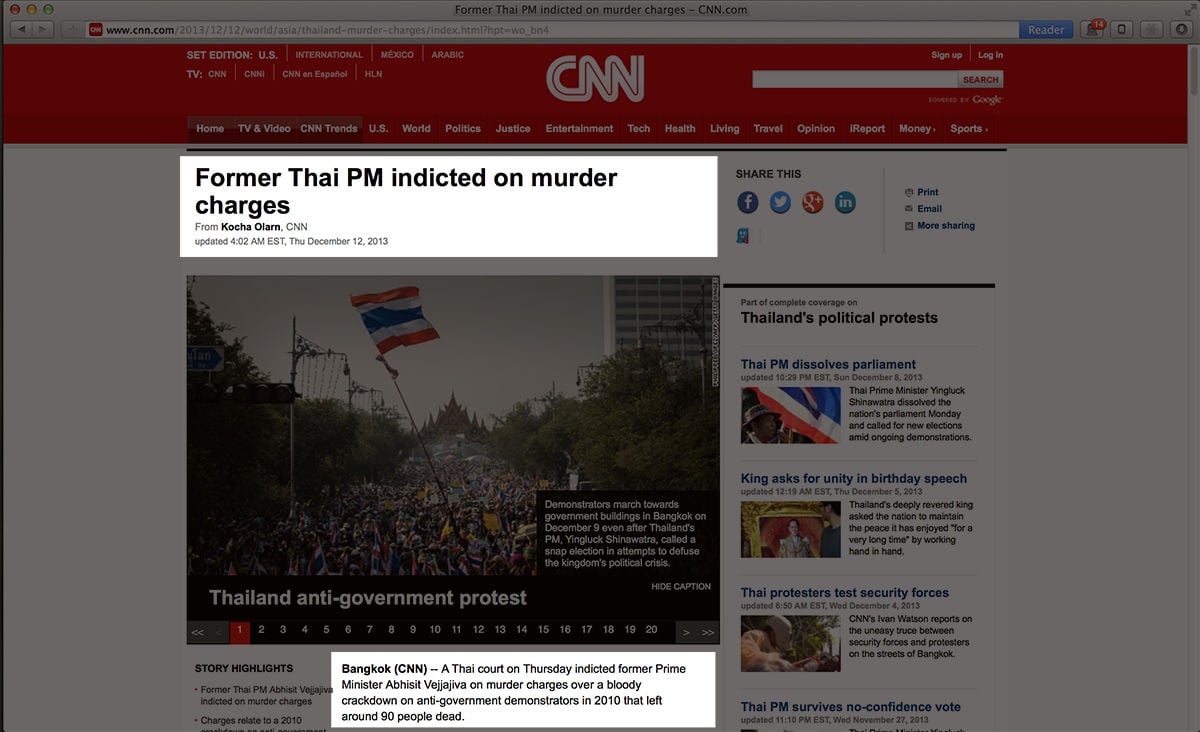The height and width of the screenshot is (732, 1200).
Task: Select gallery photo number 20
Action: tap(652, 631)
